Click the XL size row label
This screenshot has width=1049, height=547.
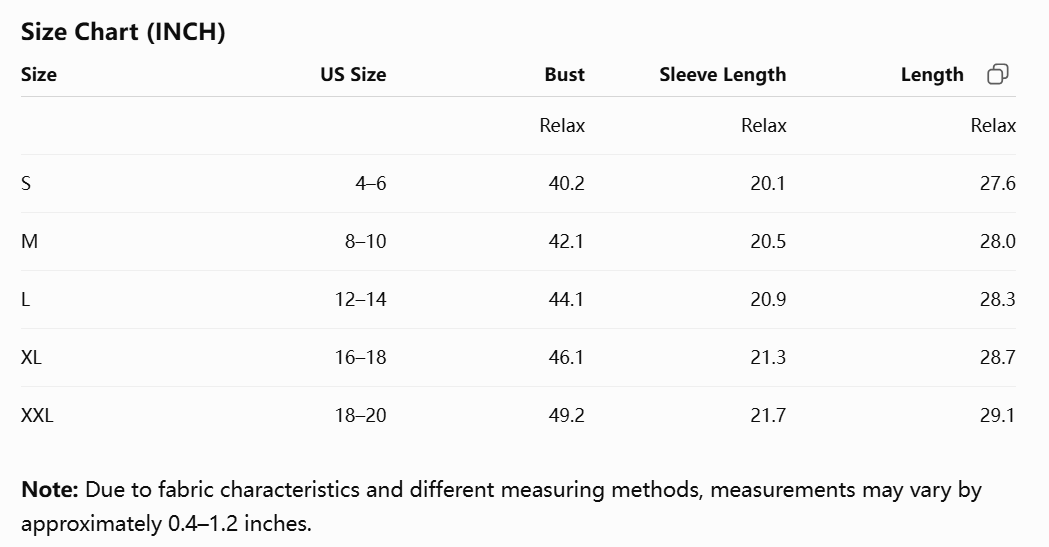[x=31, y=357]
